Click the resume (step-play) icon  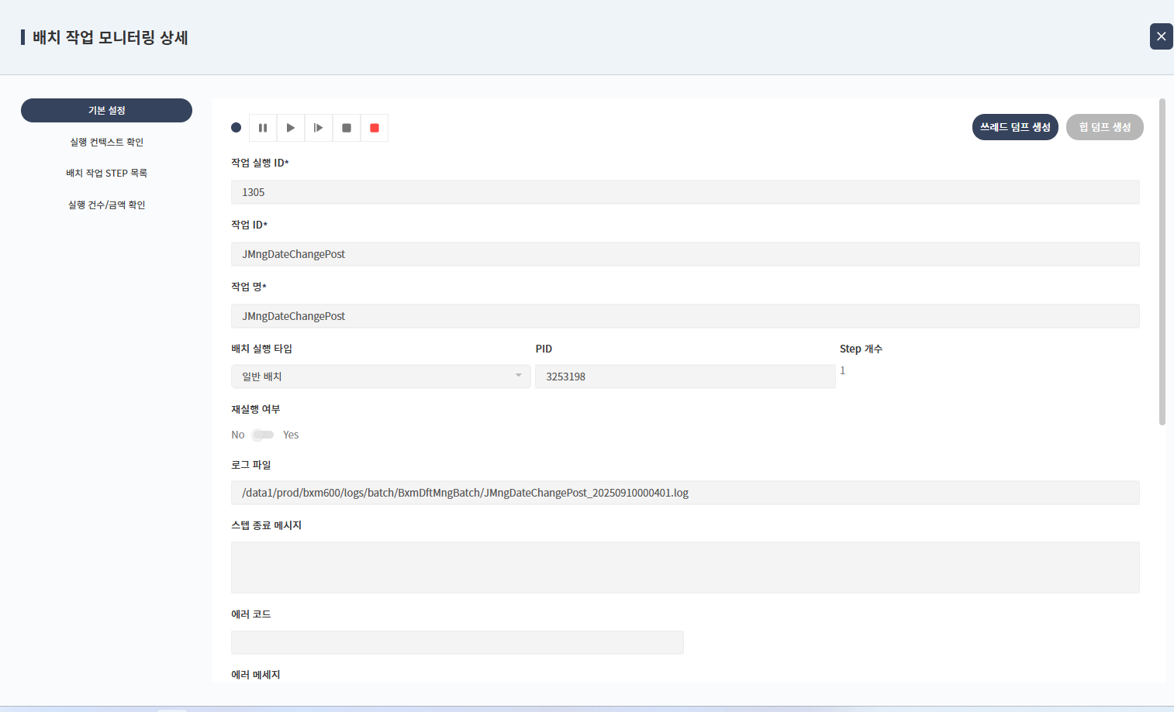pos(318,128)
